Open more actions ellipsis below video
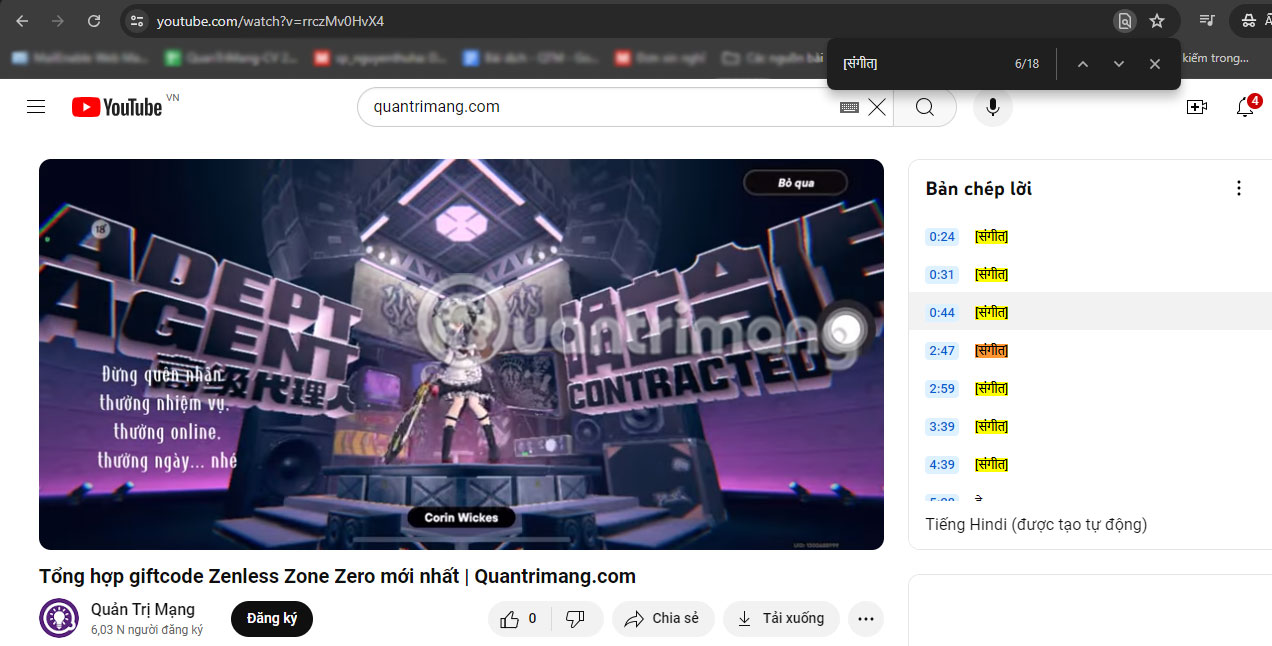This screenshot has width=1272, height=646. pos(866,619)
